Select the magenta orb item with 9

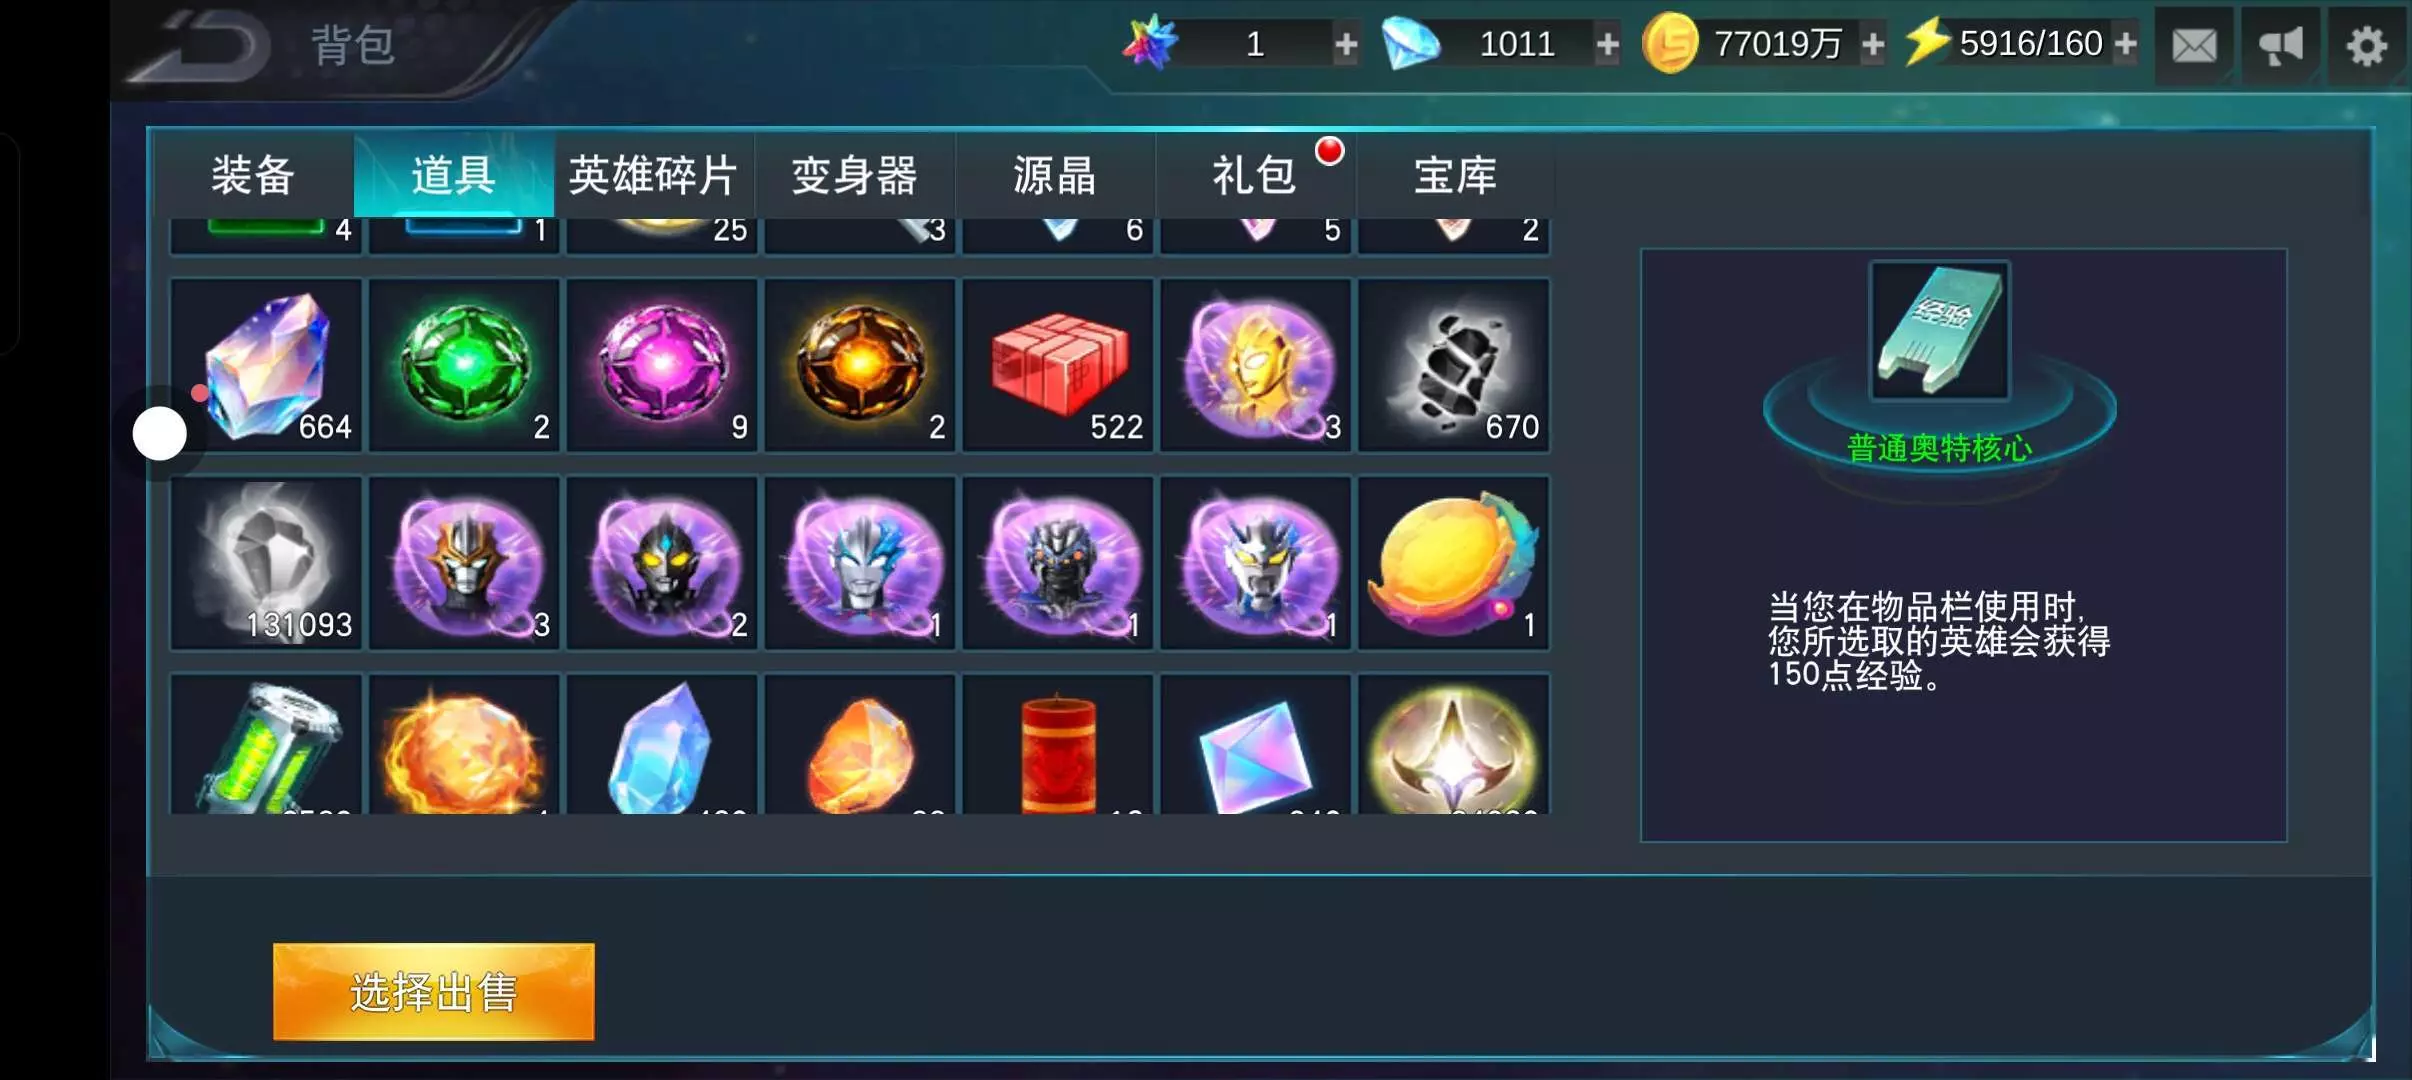coord(662,365)
